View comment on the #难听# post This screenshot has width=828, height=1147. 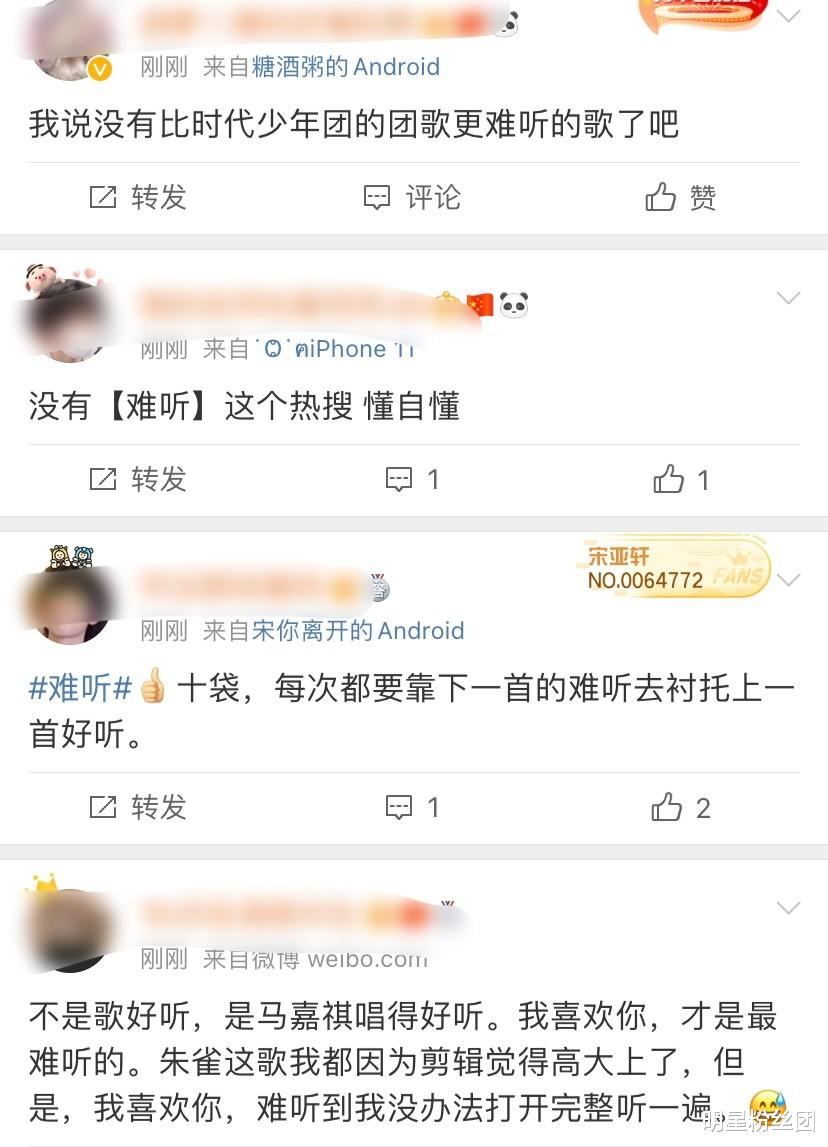click(413, 808)
